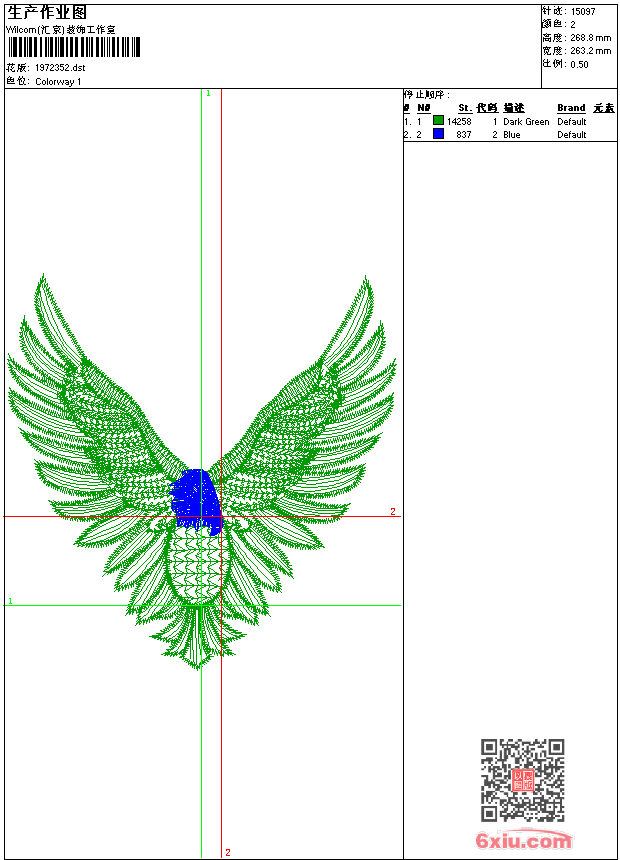
Task: Click the eagle's scaled chest area
Action: click(x=200, y=565)
